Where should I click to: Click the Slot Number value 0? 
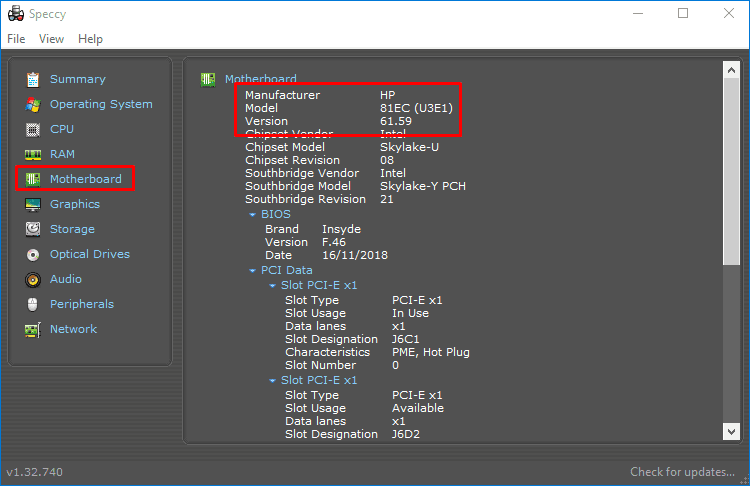point(395,365)
